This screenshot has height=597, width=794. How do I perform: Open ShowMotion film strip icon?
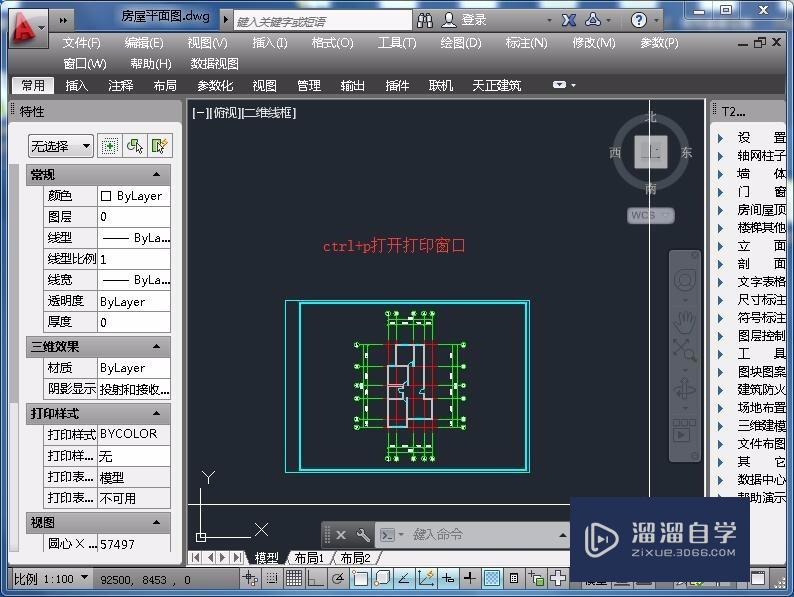tap(685, 430)
